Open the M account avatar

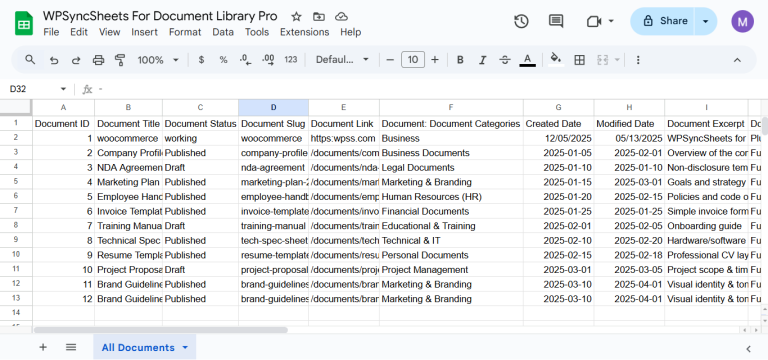[742, 21]
